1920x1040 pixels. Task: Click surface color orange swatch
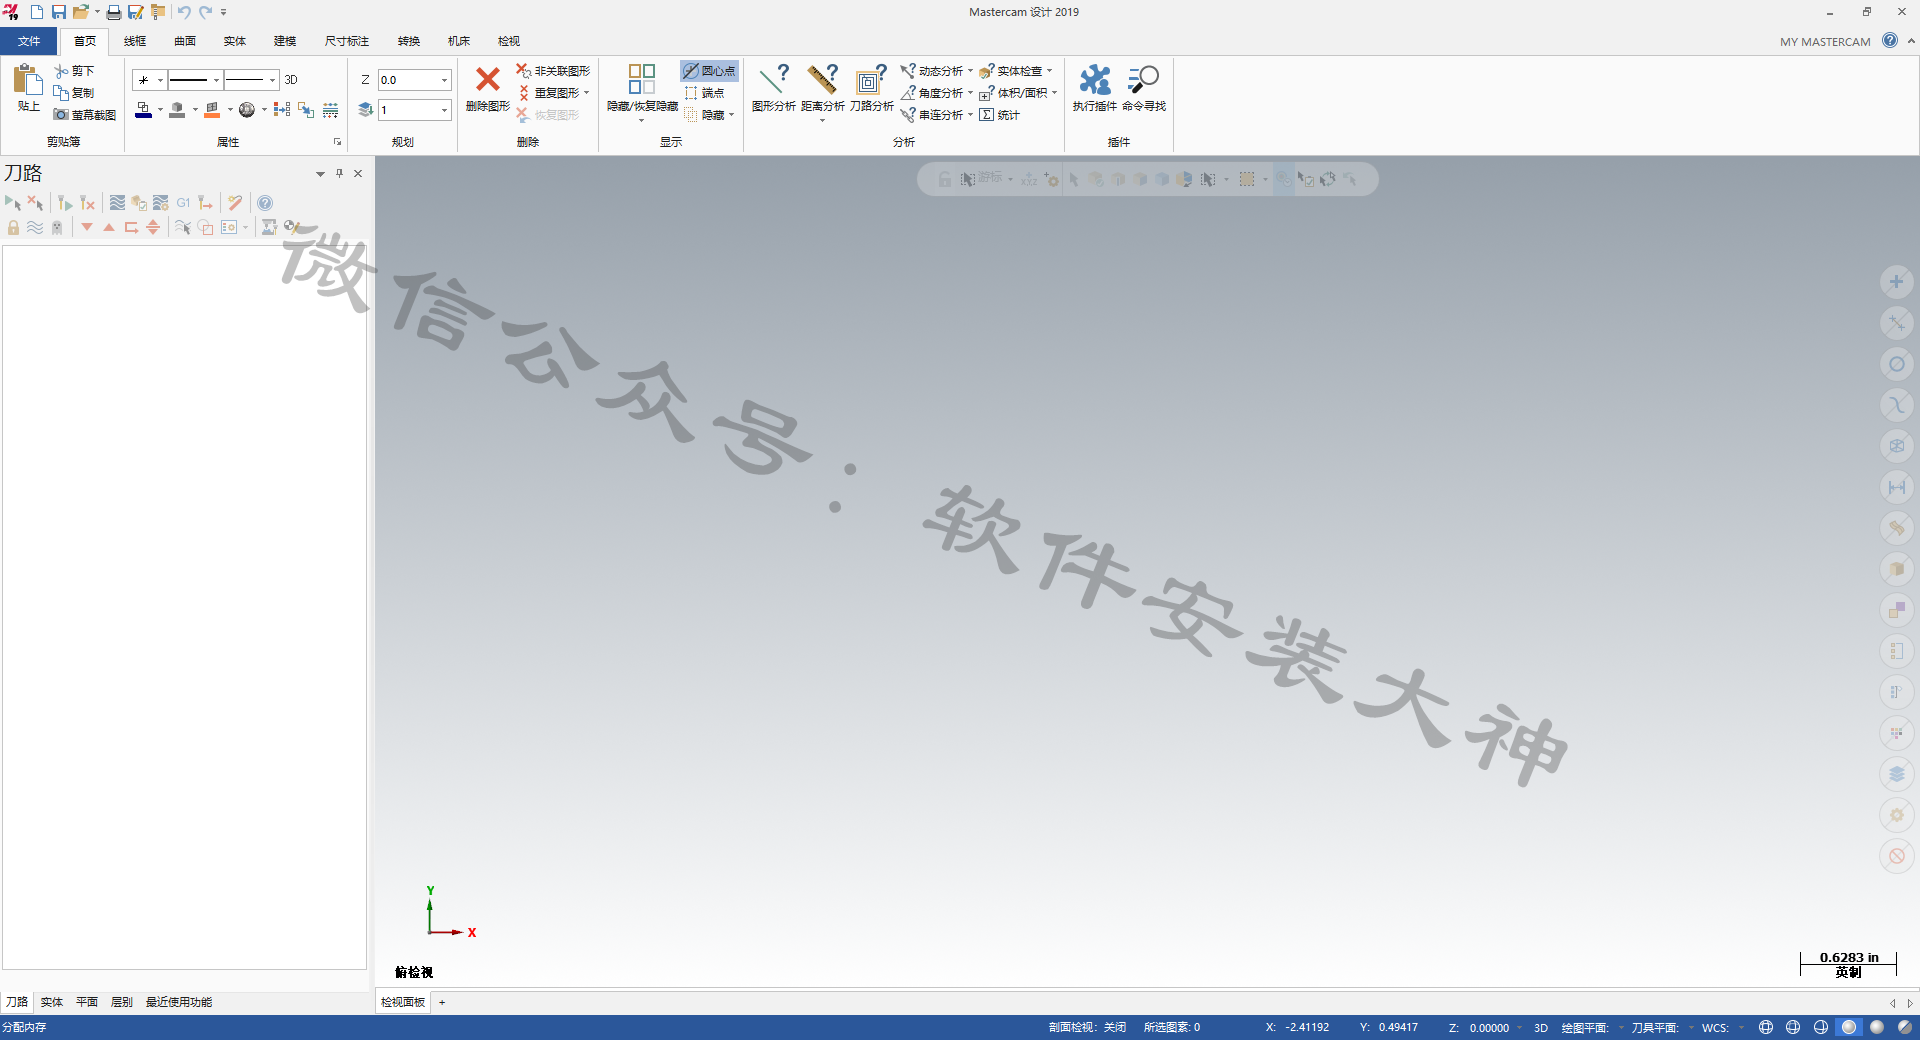pyautogui.click(x=212, y=110)
